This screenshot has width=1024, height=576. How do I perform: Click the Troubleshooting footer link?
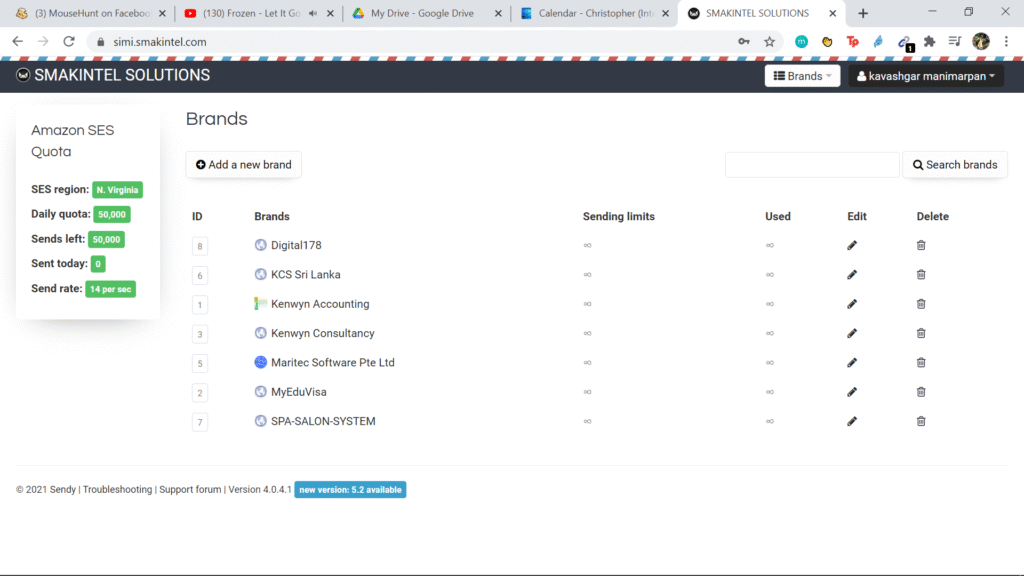coord(117,490)
